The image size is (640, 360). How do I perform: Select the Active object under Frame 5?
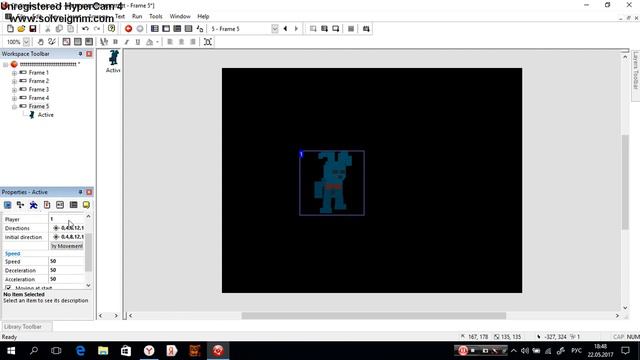point(46,115)
